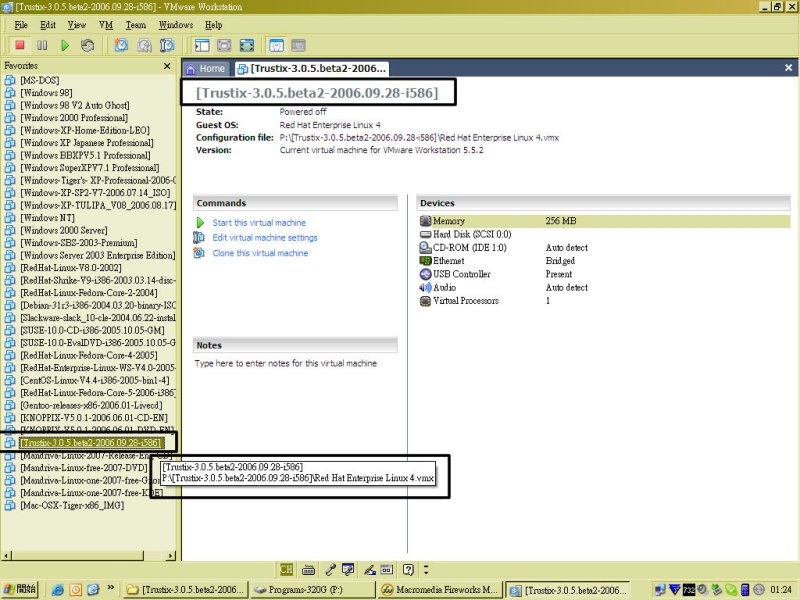
Task: Select [Windows XP Japanese Professional] in Favorites
Action: [x=87, y=143]
